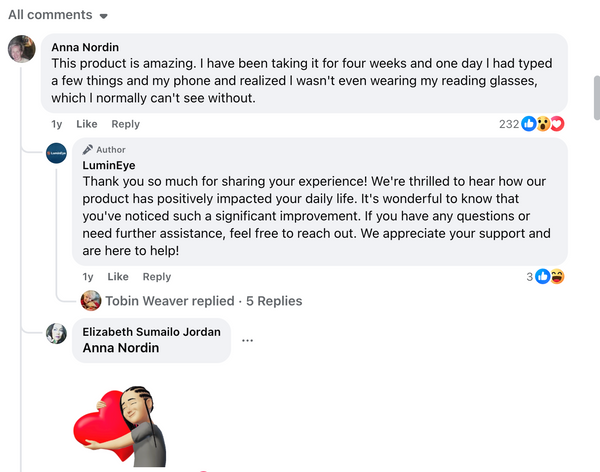Like LuminEye's reply
The image size is (600, 472).
point(118,276)
